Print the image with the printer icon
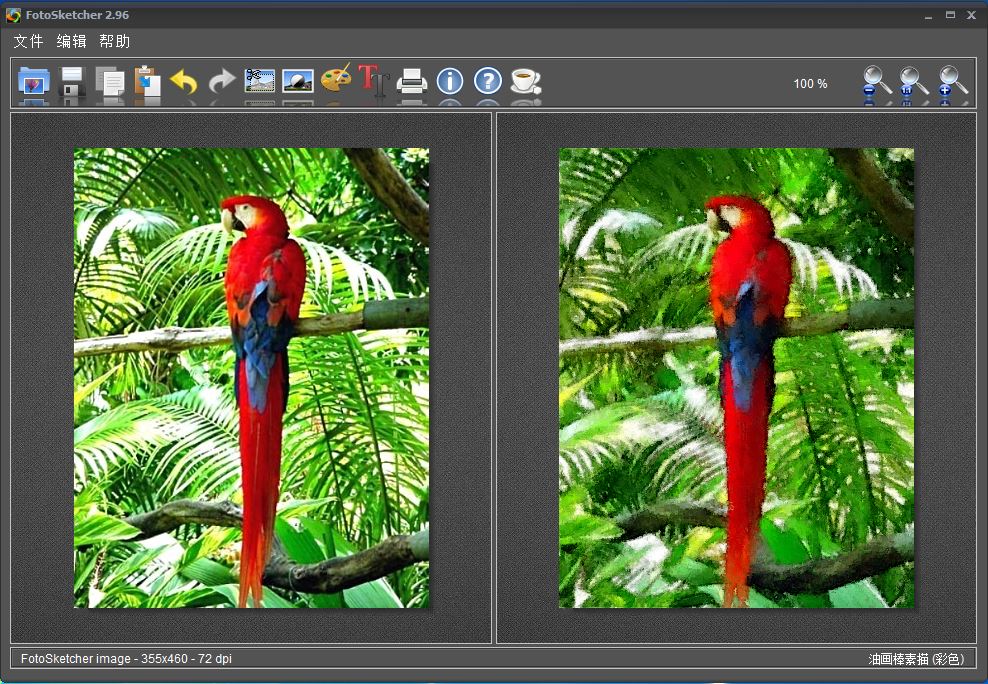988x684 pixels. coord(412,81)
